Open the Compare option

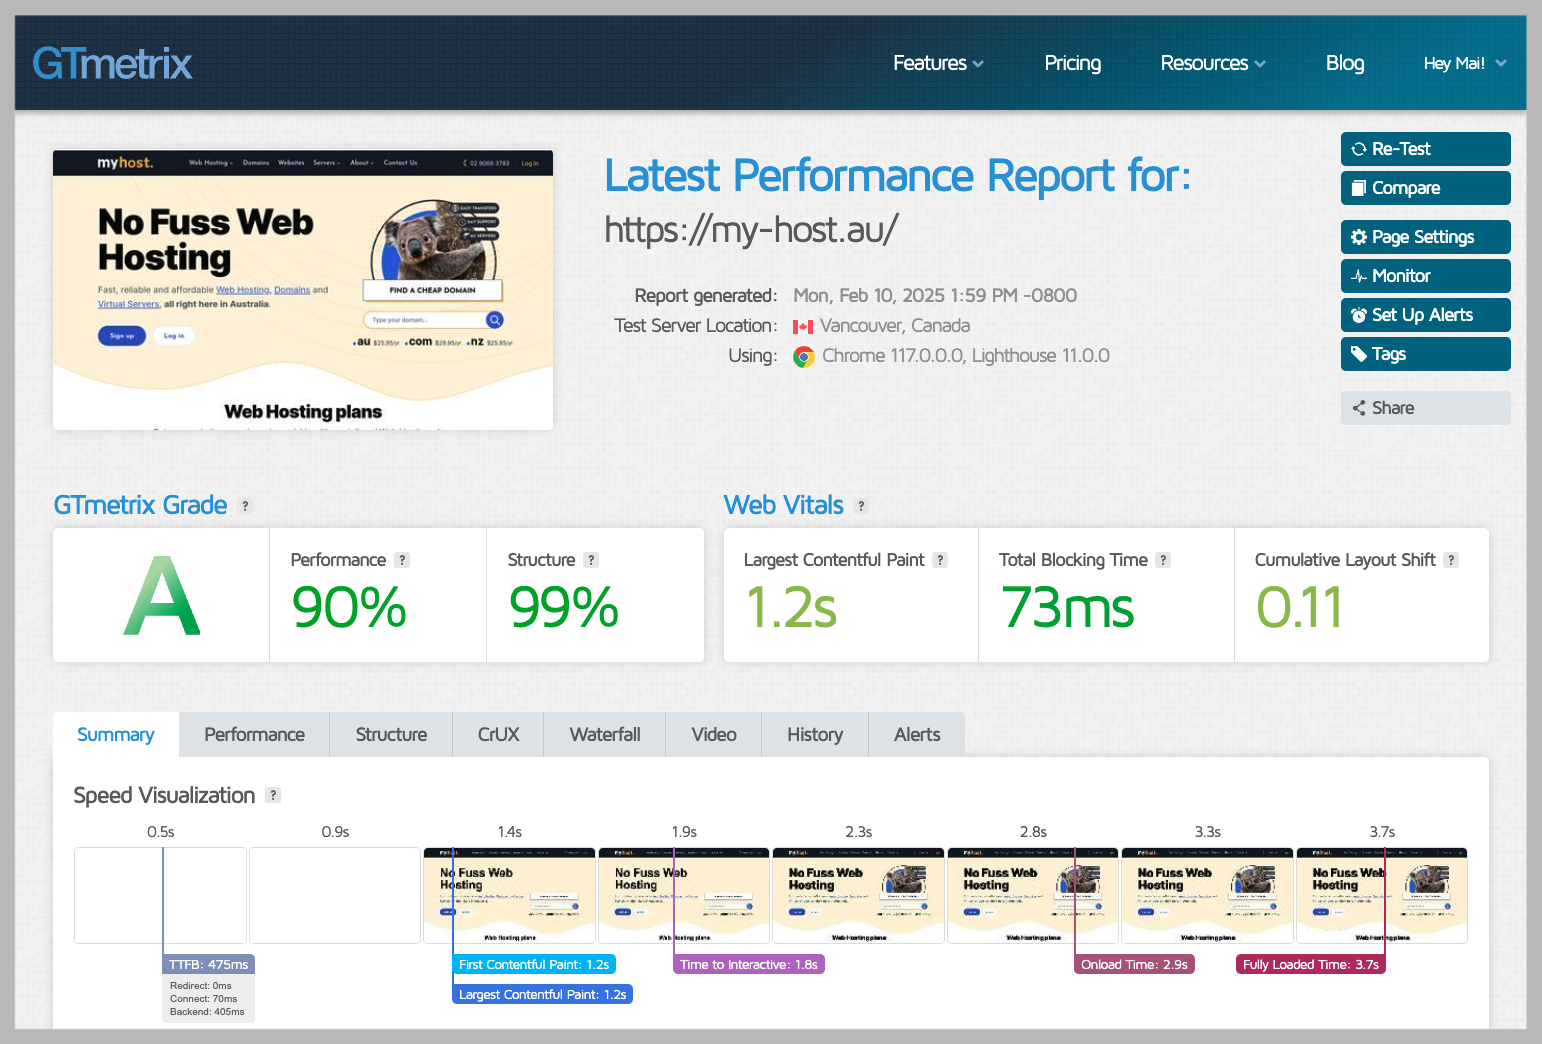coord(1424,188)
